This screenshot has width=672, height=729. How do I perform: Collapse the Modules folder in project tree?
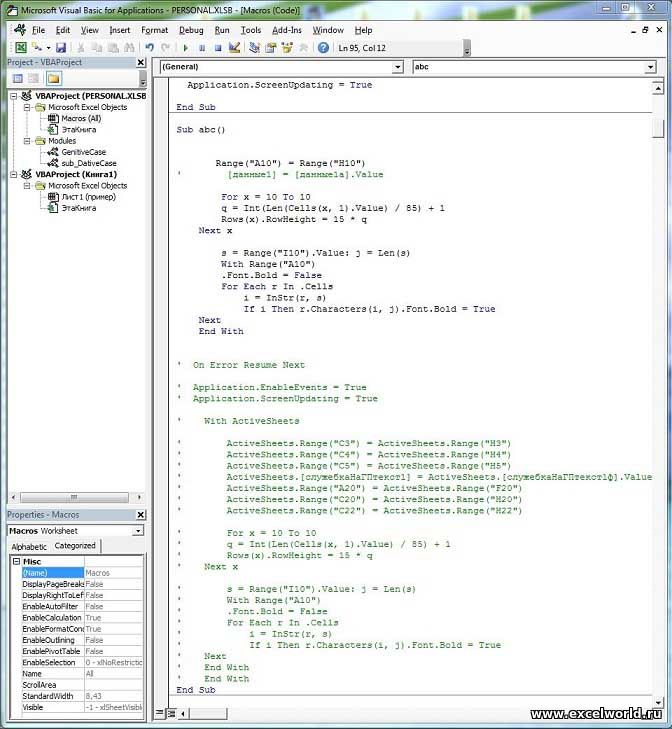pyautogui.click(x=27, y=141)
